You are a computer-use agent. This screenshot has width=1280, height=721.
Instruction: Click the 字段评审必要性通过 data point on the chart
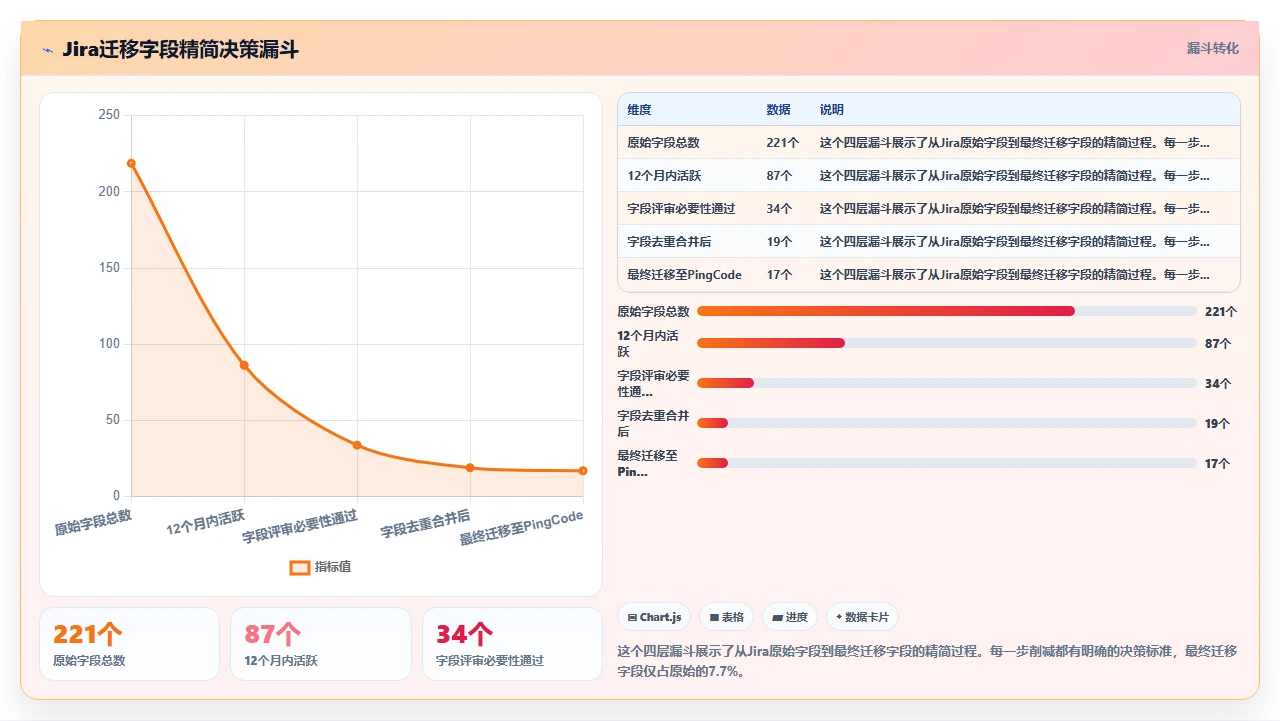[357, 445]
